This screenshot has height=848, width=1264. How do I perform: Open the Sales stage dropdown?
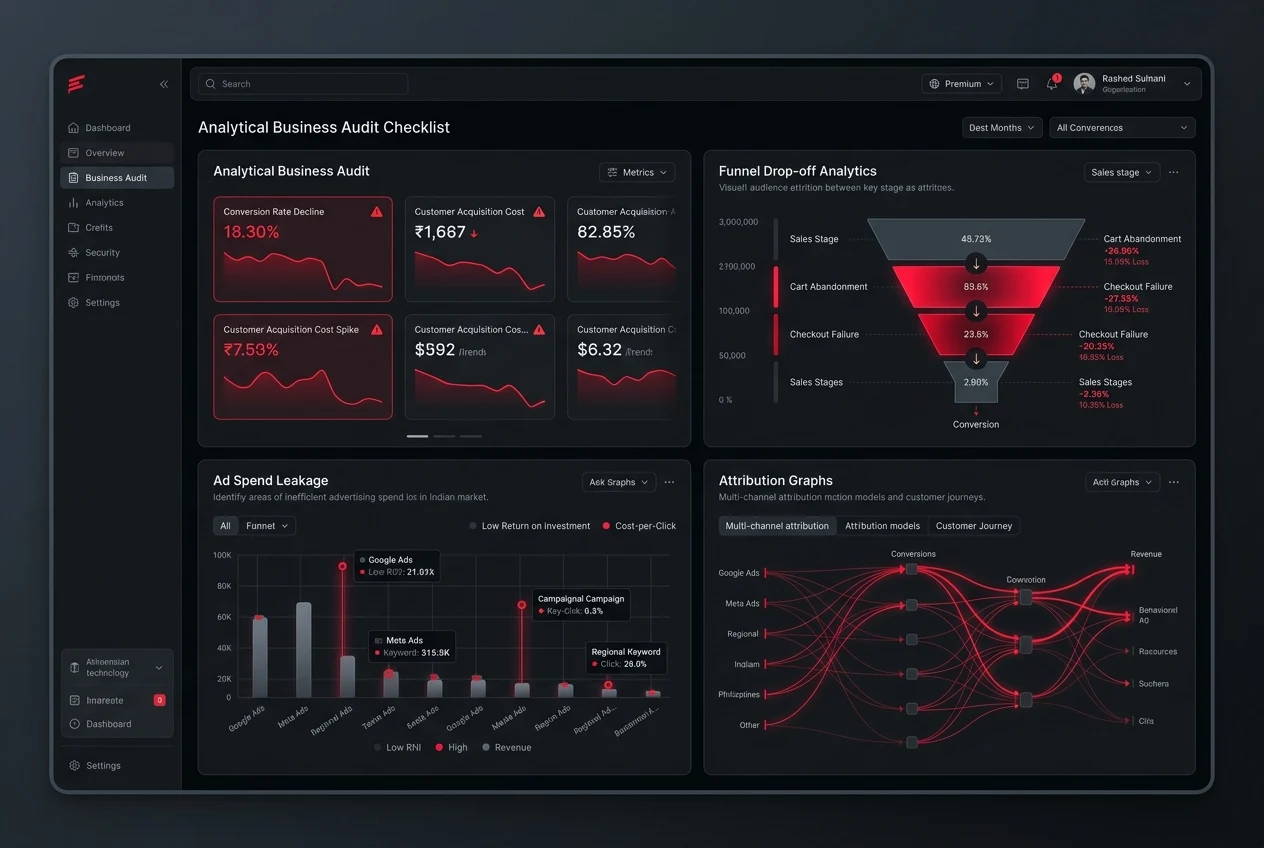[1122, 172]
